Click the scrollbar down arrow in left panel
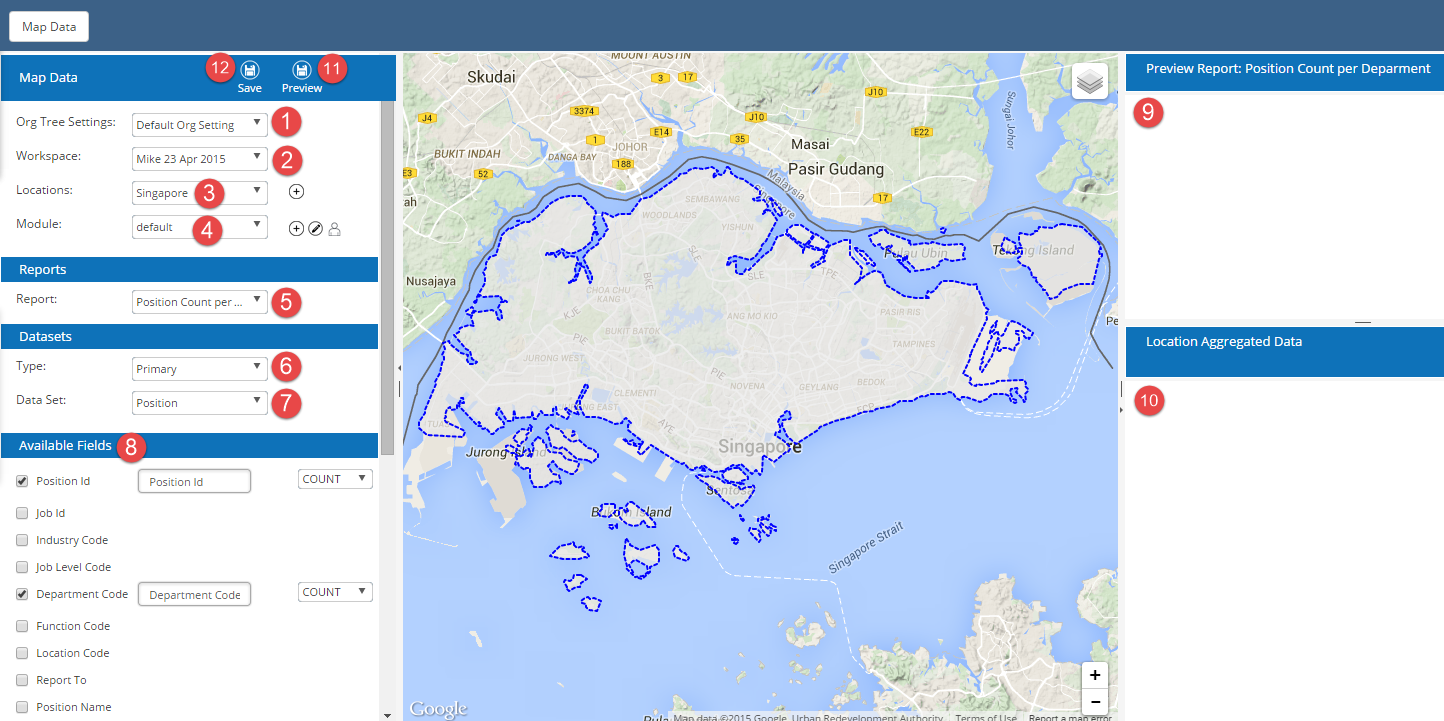Image resolution: width=1444 pixels, height=721 pixels. coord(388,714)
